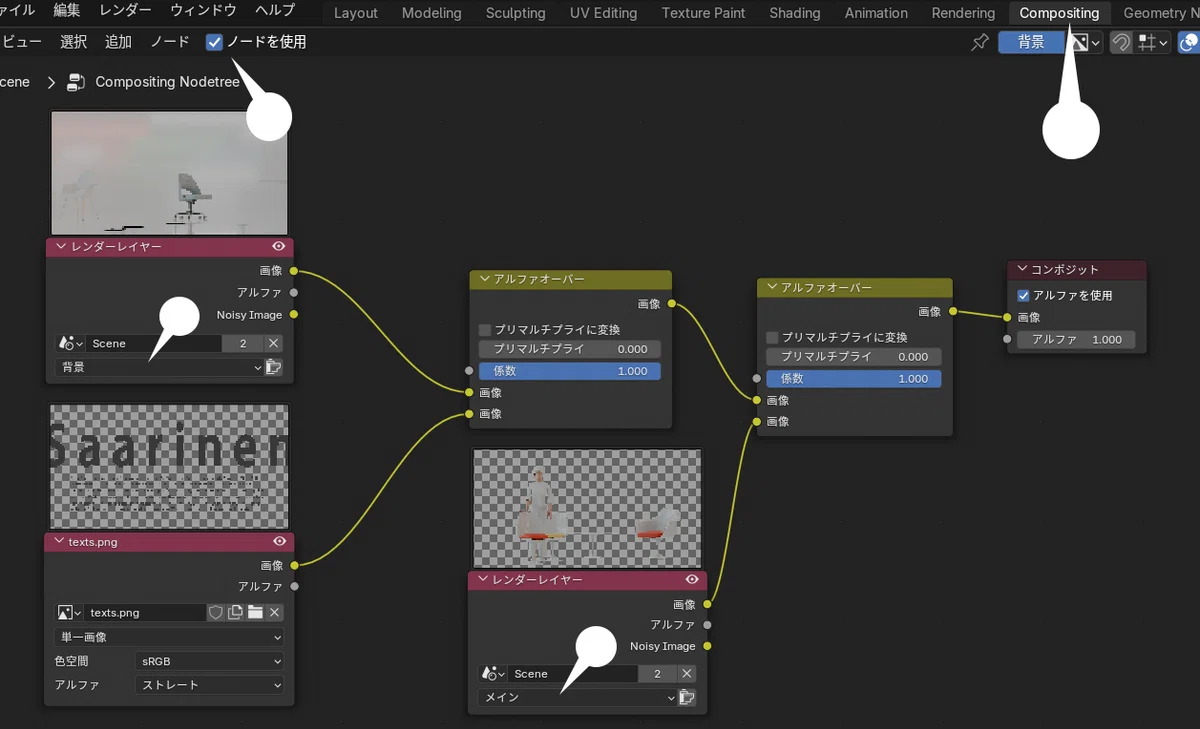Open scene browse icon on メイン render layer node

coord(492,674)
